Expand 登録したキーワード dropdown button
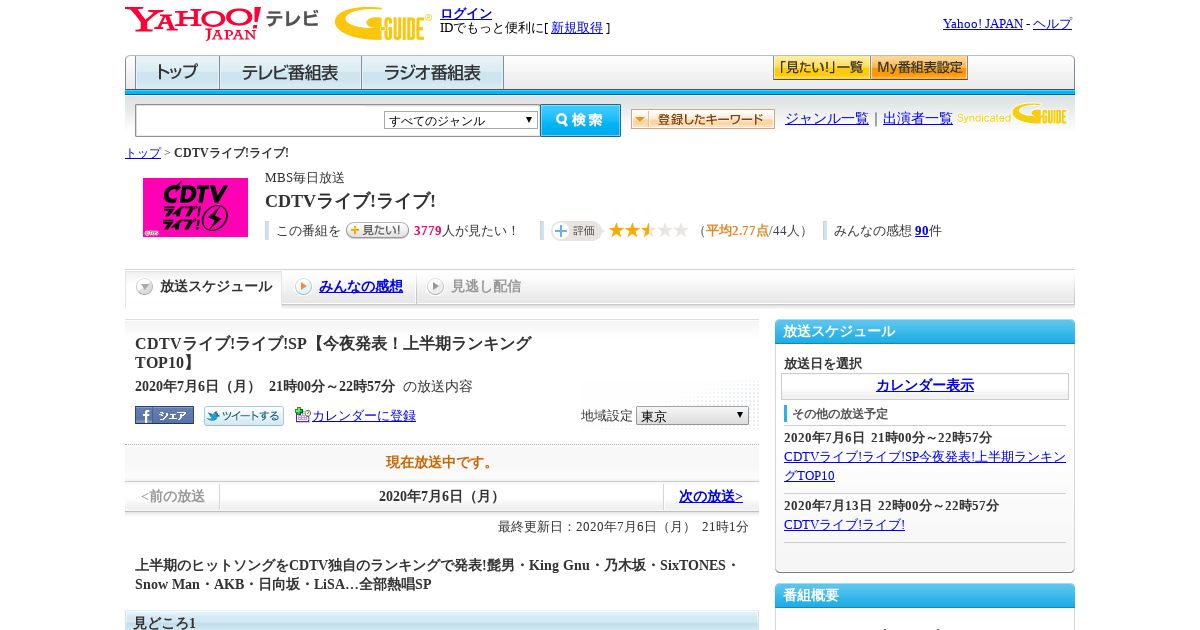This screenshot has height=630, width=1200. (x=703, y=119)
